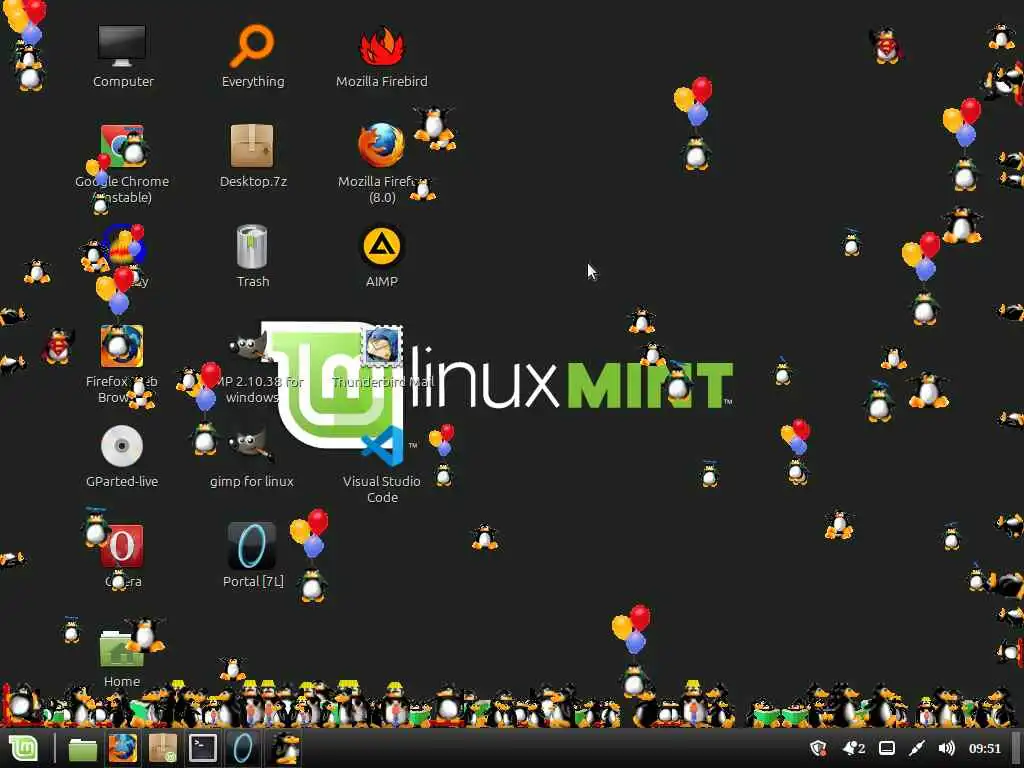Open the calendar from the 09:51 clock

pyautogui.click(x=985, y=748)
